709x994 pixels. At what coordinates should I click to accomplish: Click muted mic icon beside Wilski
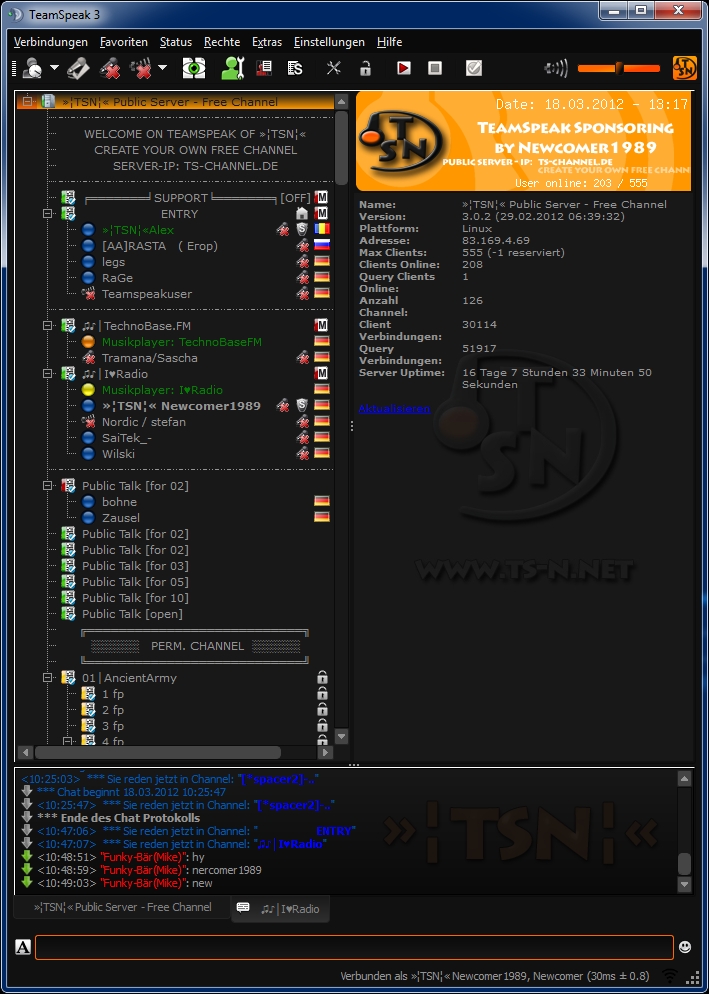coord(303,453)
